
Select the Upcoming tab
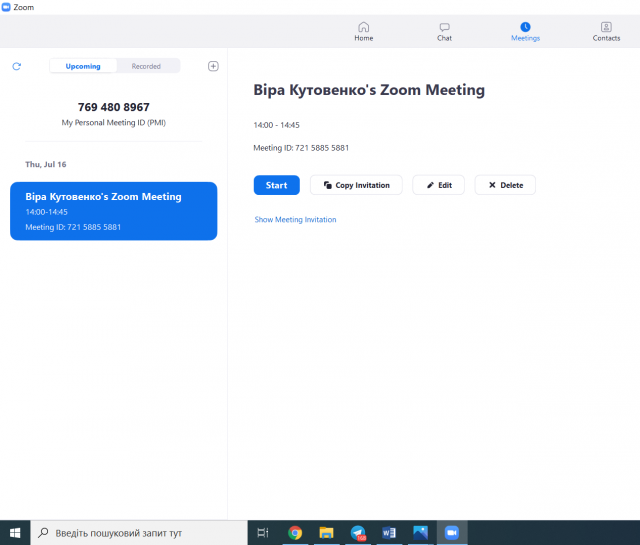pyautogui.click(x=83, y=66)
